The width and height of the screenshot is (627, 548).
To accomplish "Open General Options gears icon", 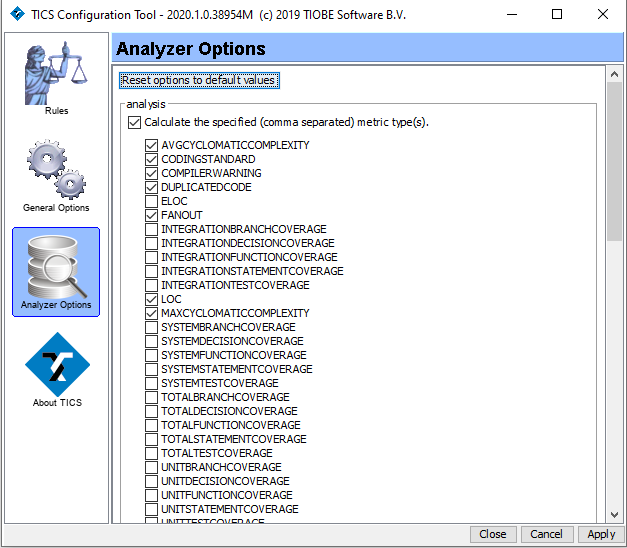I will [56, 170].
